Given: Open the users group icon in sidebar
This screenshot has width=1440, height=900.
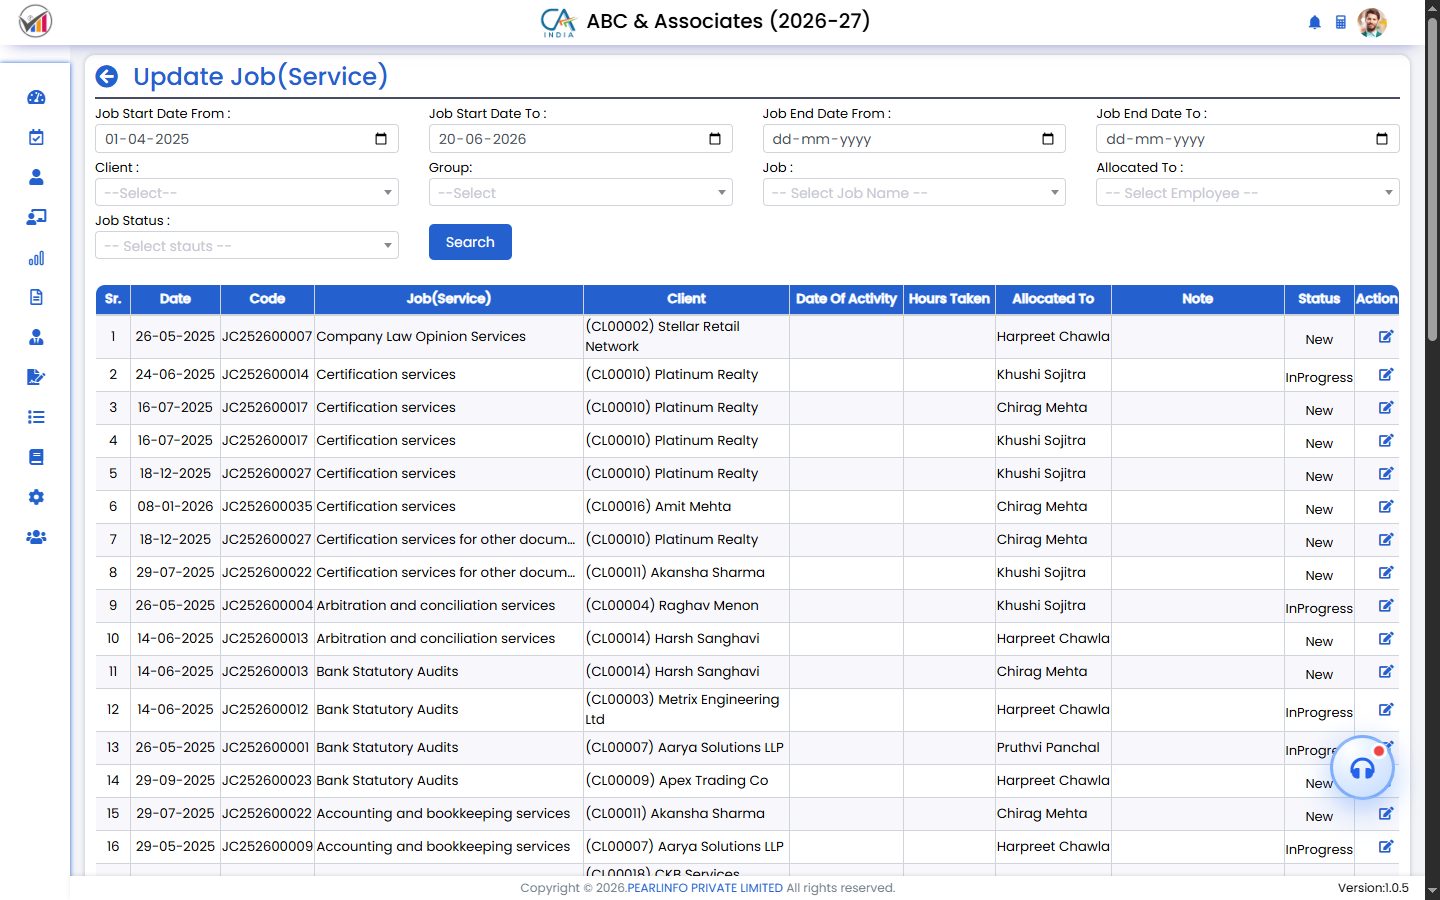Looking at the screenshot, I should 36,537.
